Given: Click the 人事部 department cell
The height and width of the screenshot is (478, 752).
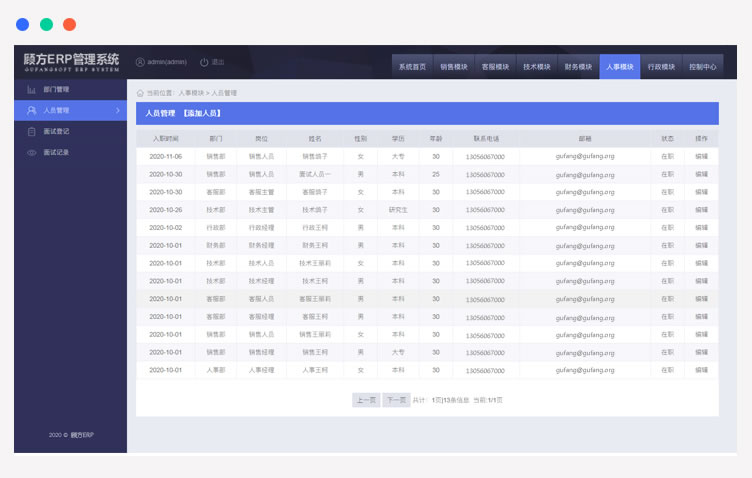Looking at the screenshot, I should (x=216, y=370).
